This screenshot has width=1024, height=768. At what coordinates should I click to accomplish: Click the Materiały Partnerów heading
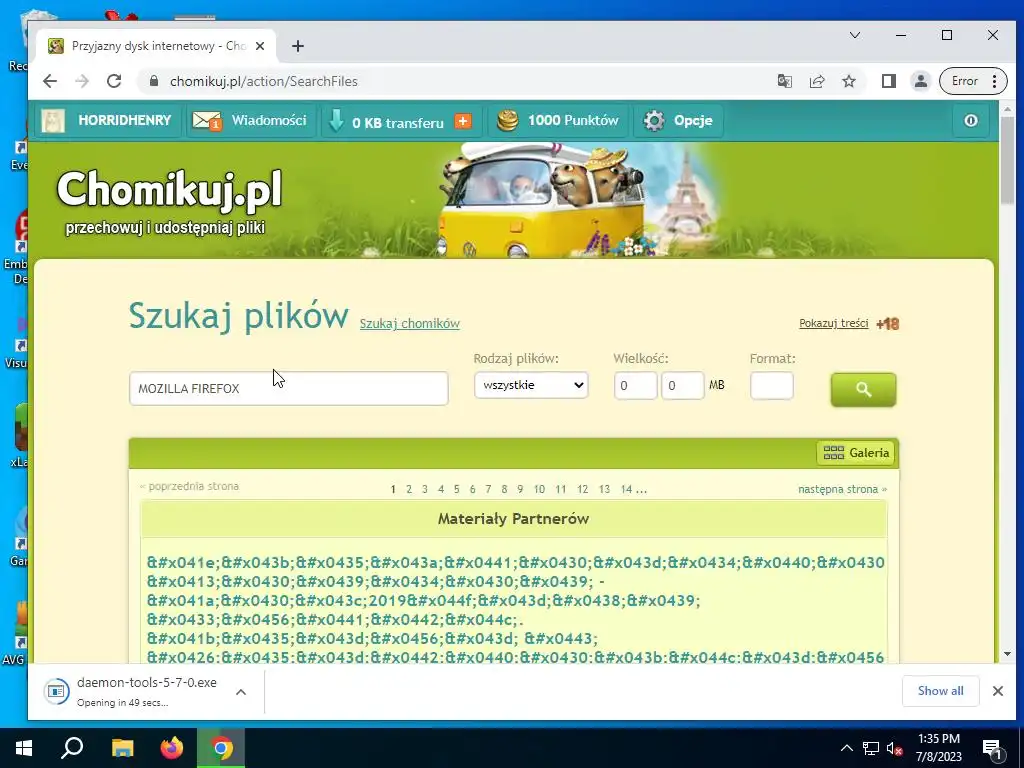click(513, 519)
